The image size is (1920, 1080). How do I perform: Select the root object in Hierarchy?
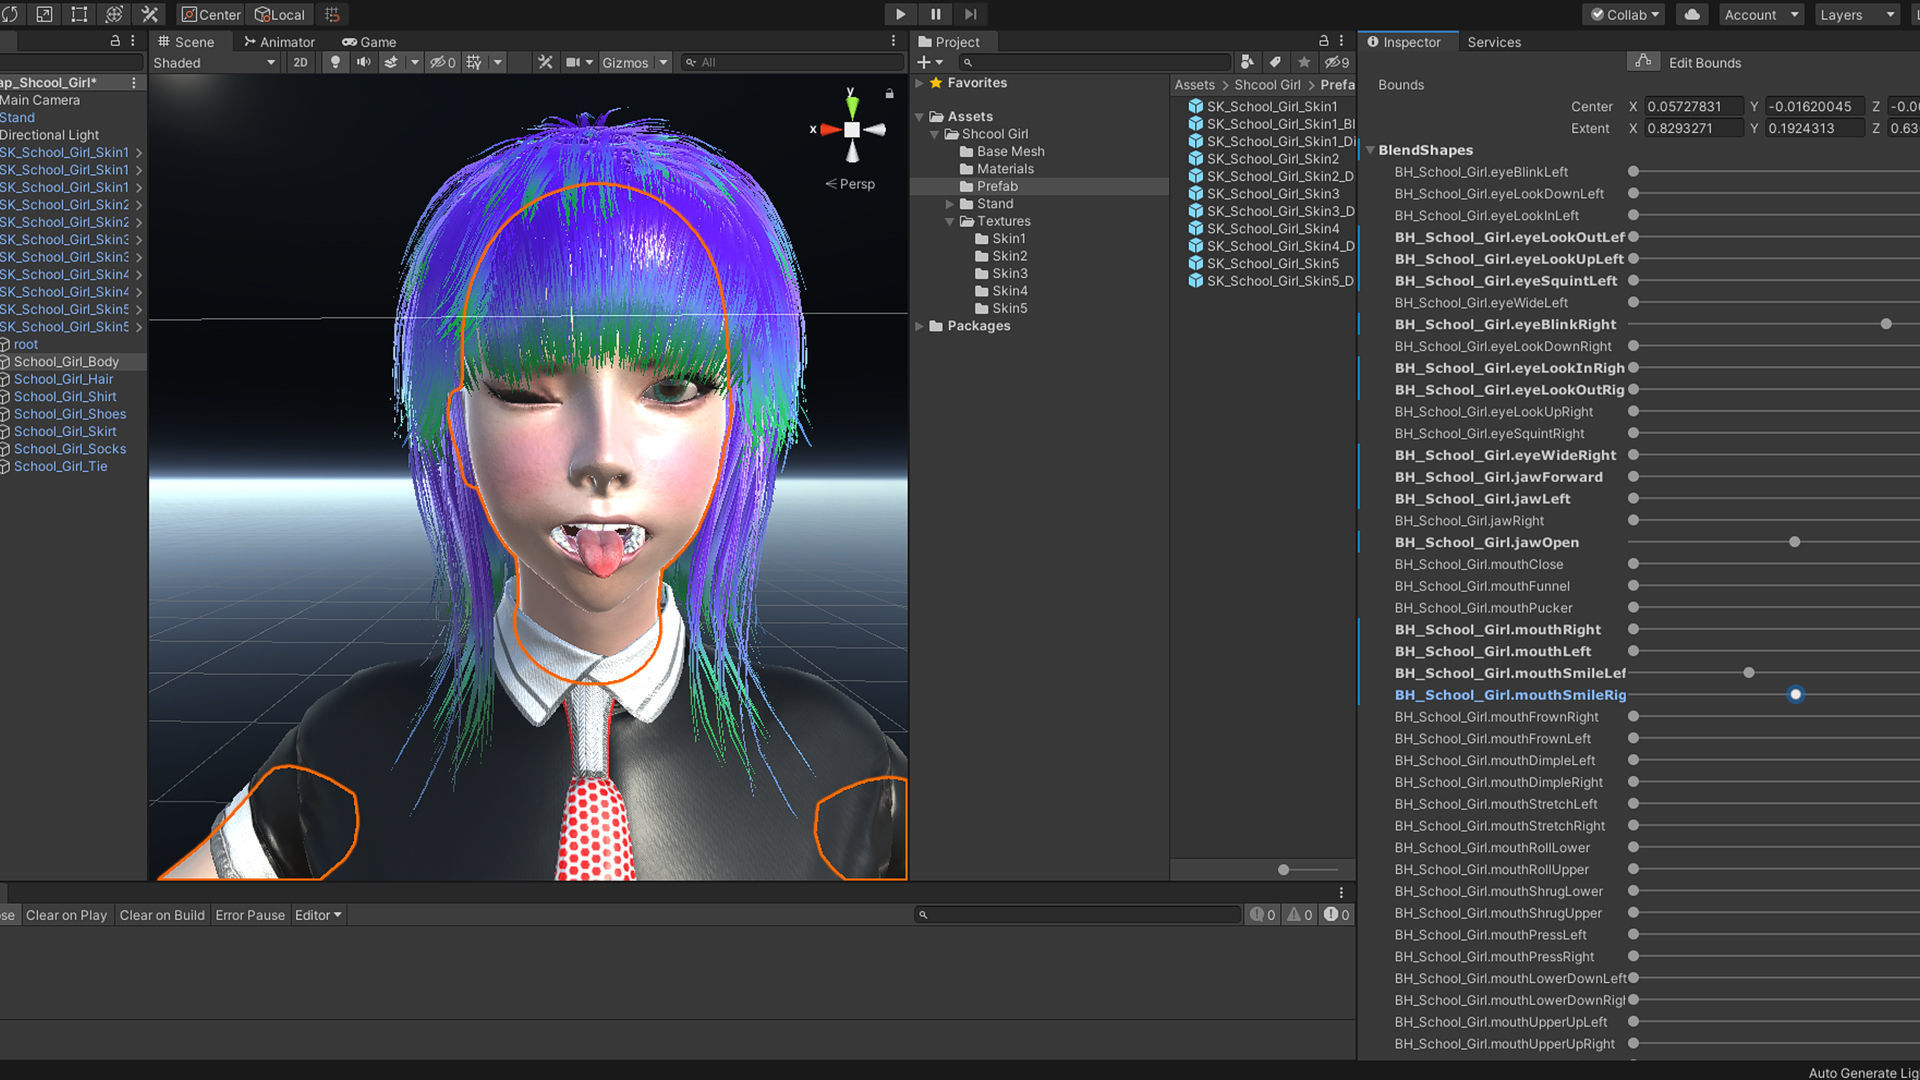[25, 344]
